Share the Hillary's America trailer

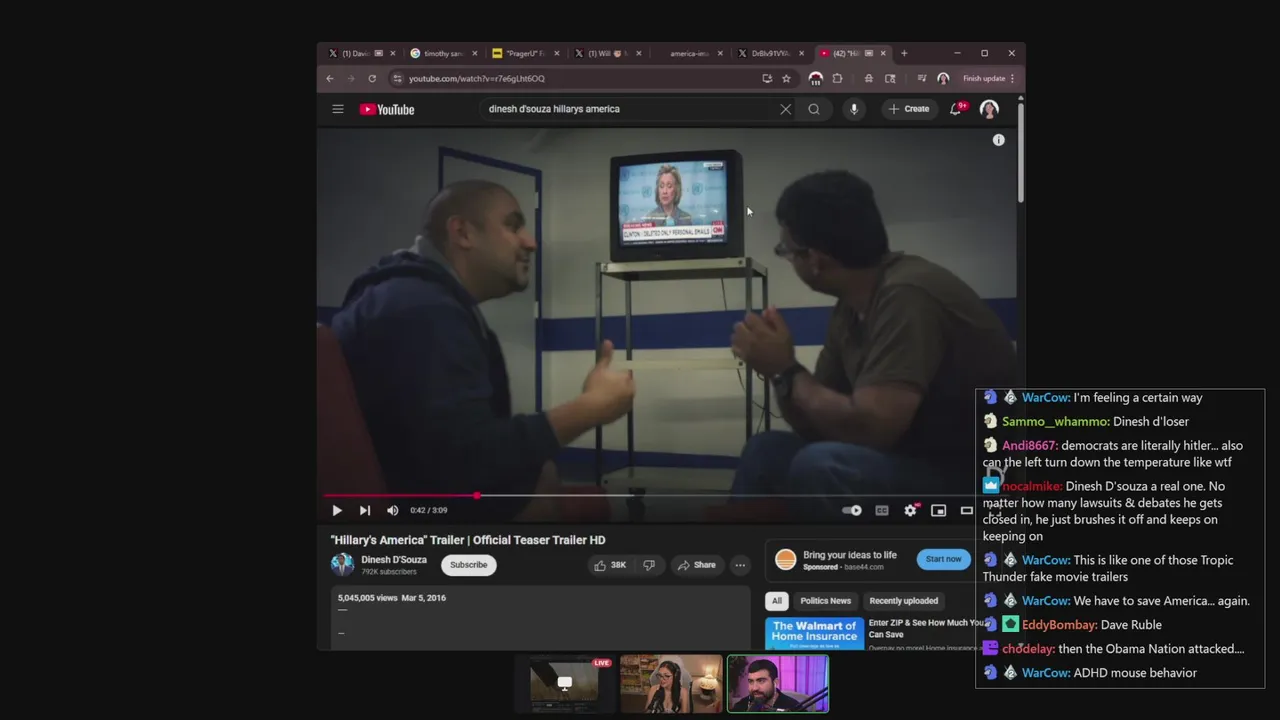click(697, 565)
